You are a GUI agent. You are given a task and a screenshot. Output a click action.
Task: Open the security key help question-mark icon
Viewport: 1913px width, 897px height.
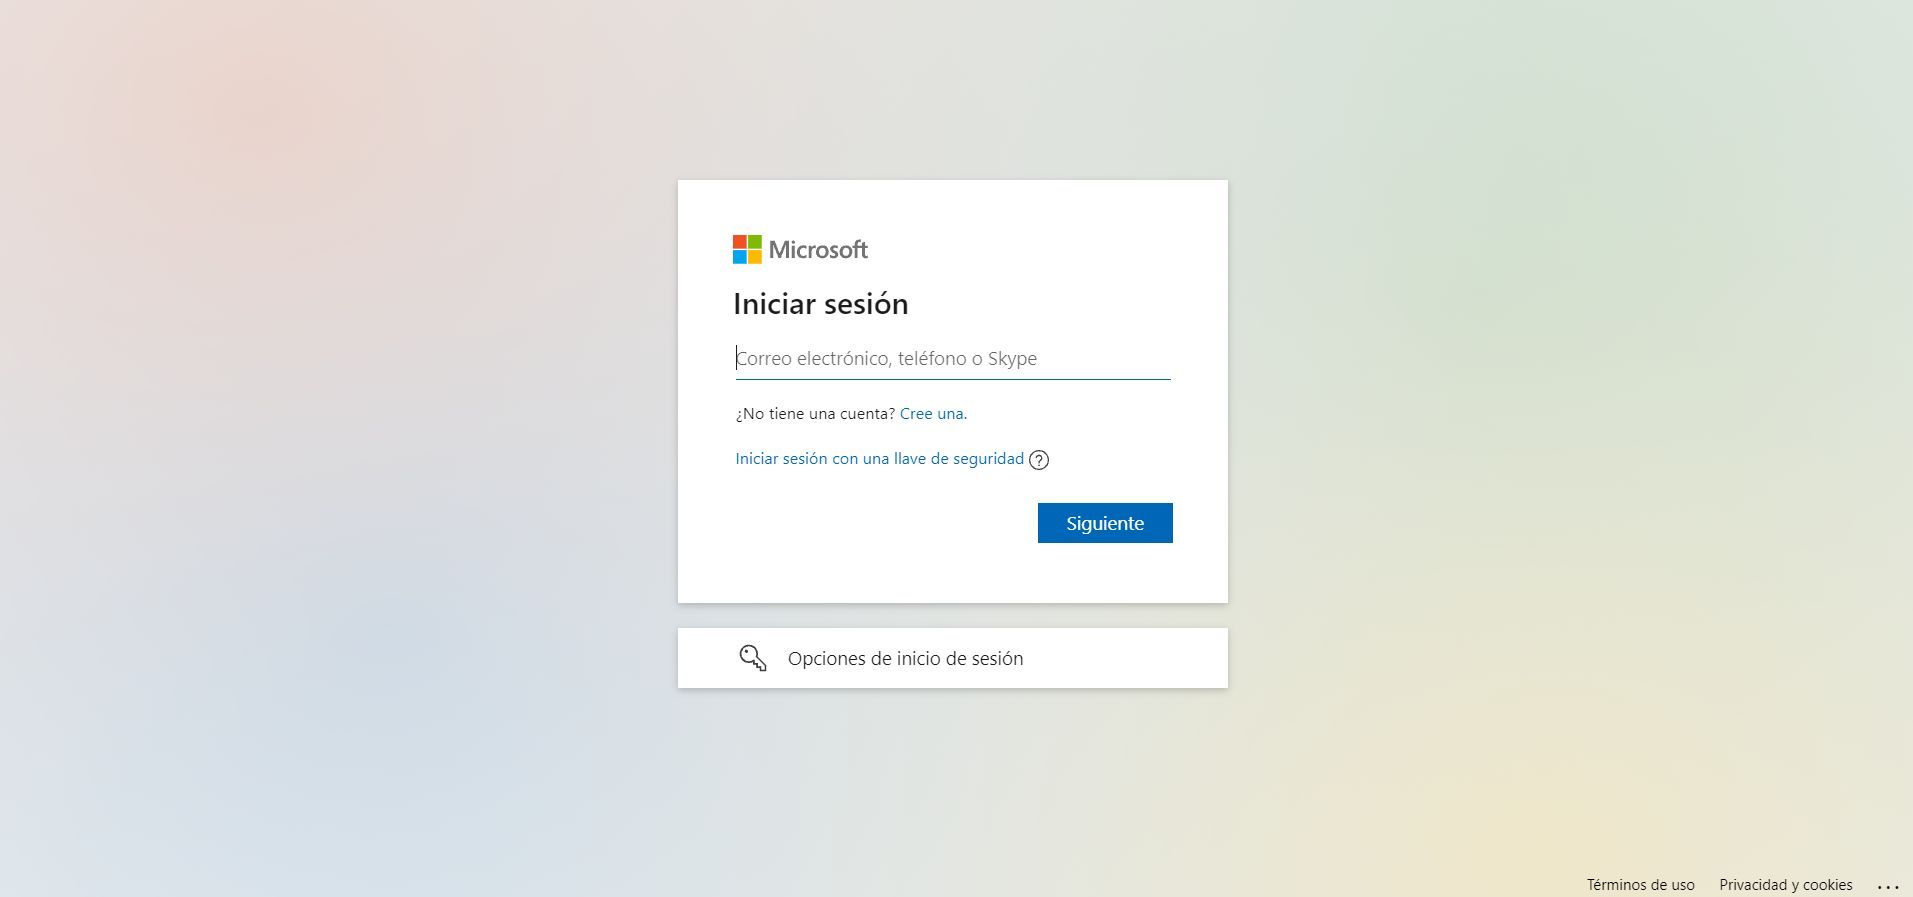(x=1039, y=460)
